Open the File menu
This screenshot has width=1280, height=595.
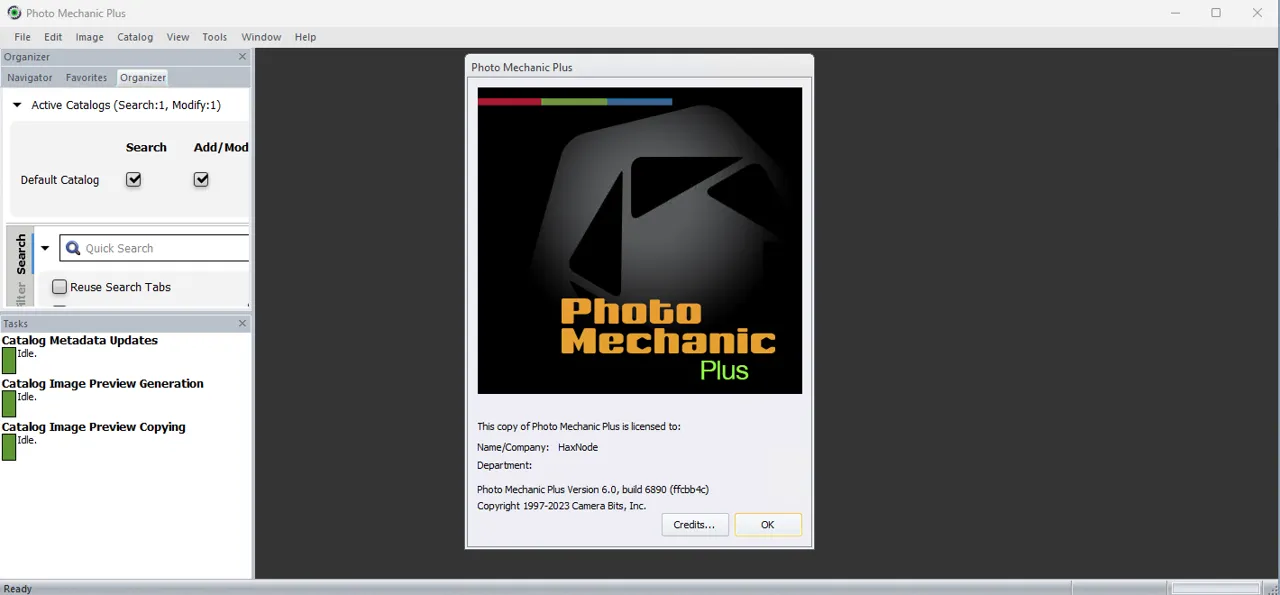click(23, 37)
